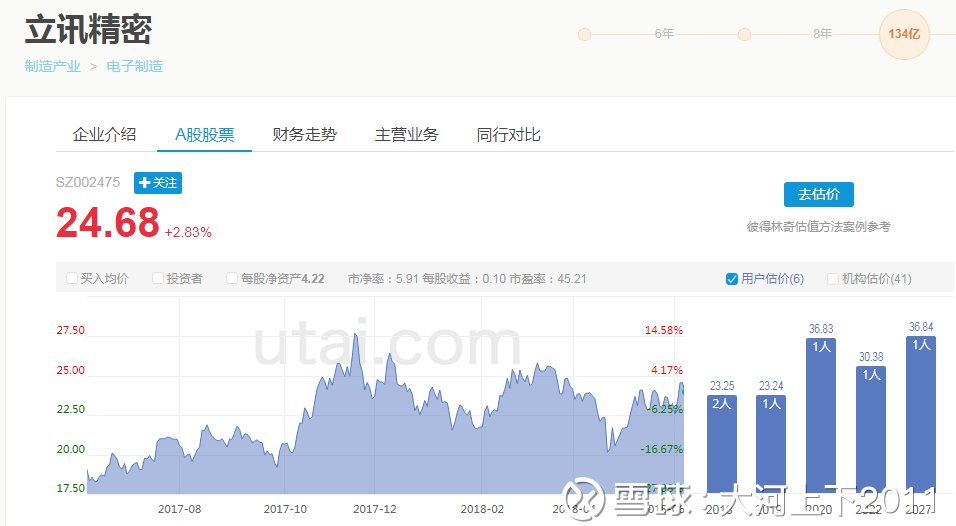This screenshot has width=956, height=526.
Task: Open the 主营业务 tab
Action: click(407, 135)
